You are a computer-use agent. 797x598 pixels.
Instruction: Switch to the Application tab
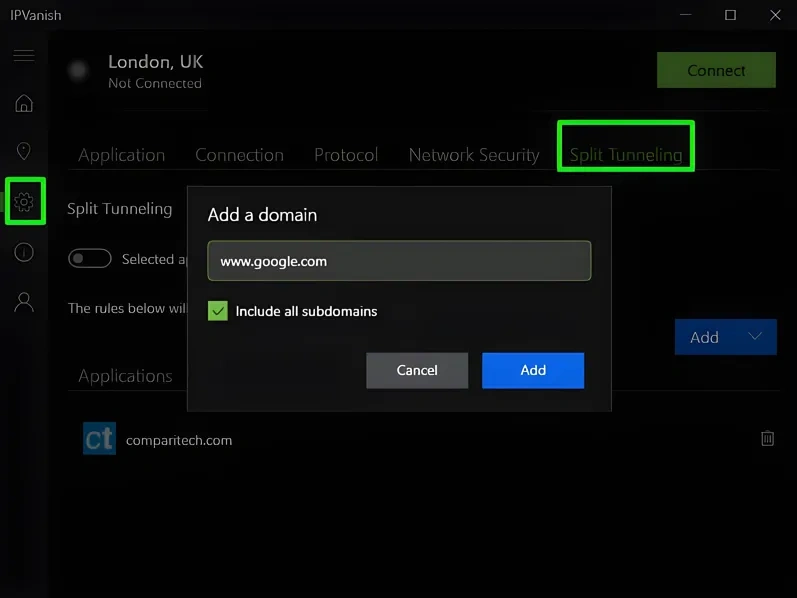(121, 155)
